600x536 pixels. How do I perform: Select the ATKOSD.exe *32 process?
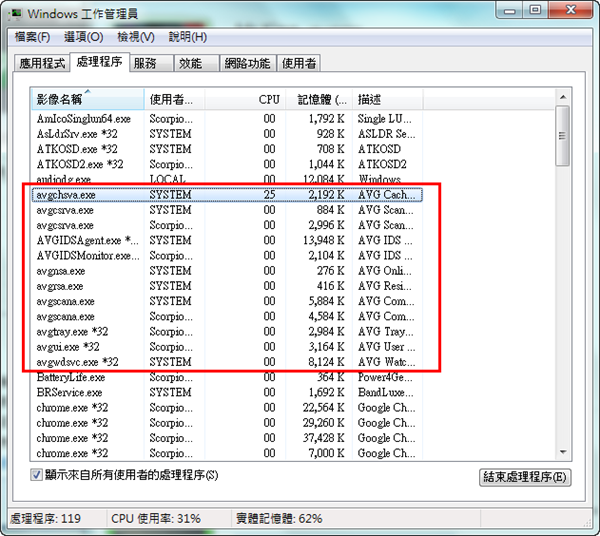[x=227, y=149]
